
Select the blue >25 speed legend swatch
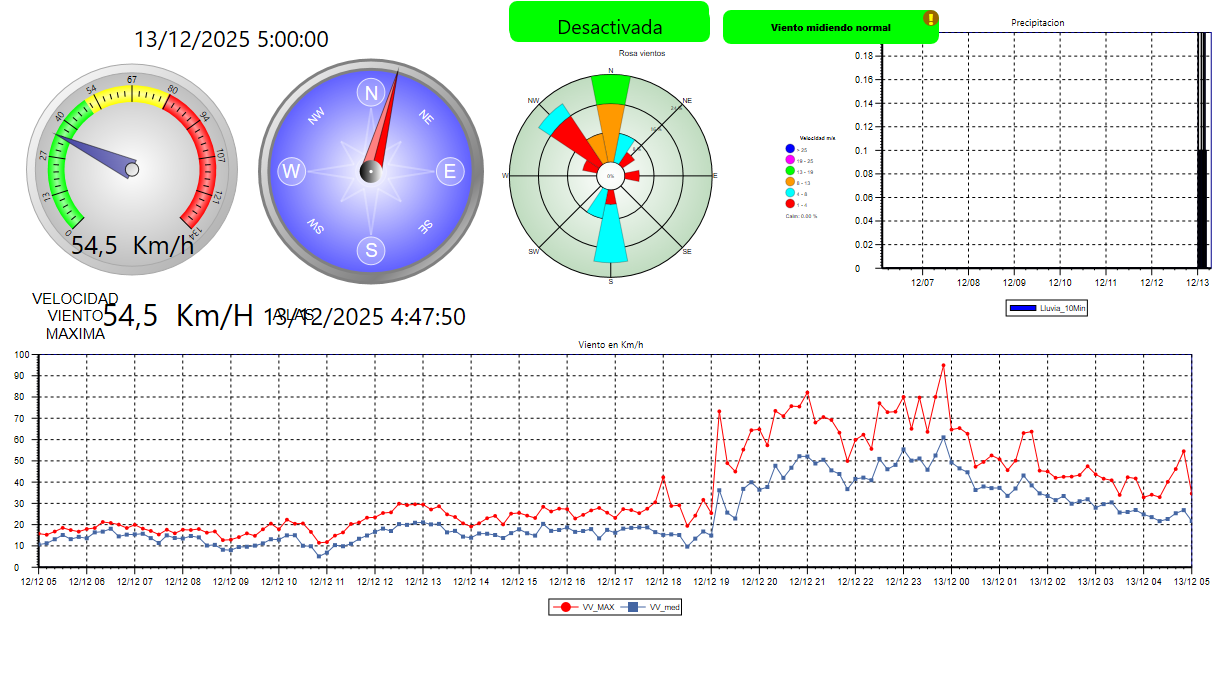[790, 149]
